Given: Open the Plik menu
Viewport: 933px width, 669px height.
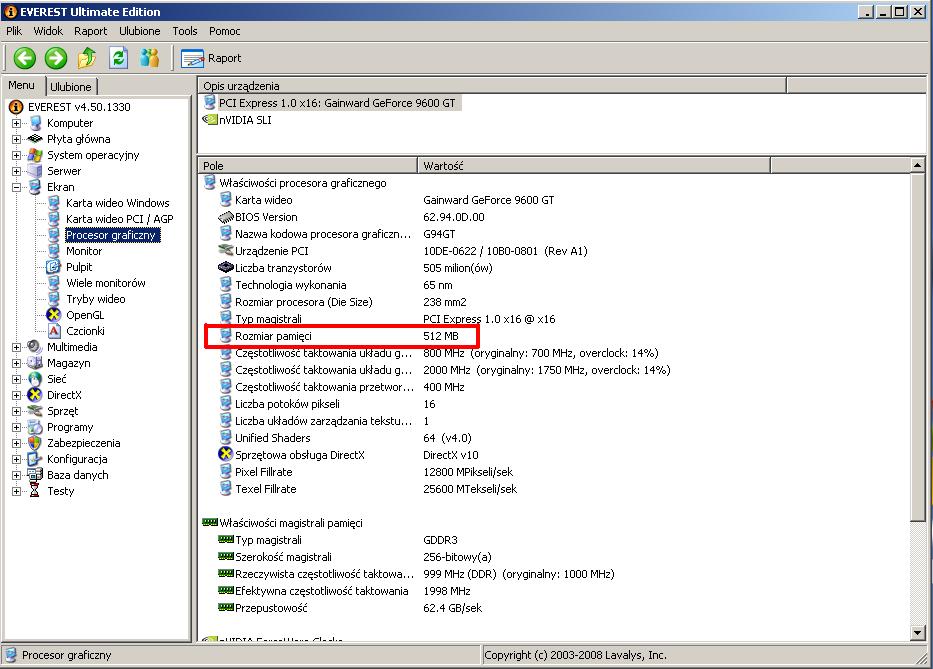Looking at the screenshot, I should pyautogui.click(x=14, y=31).
